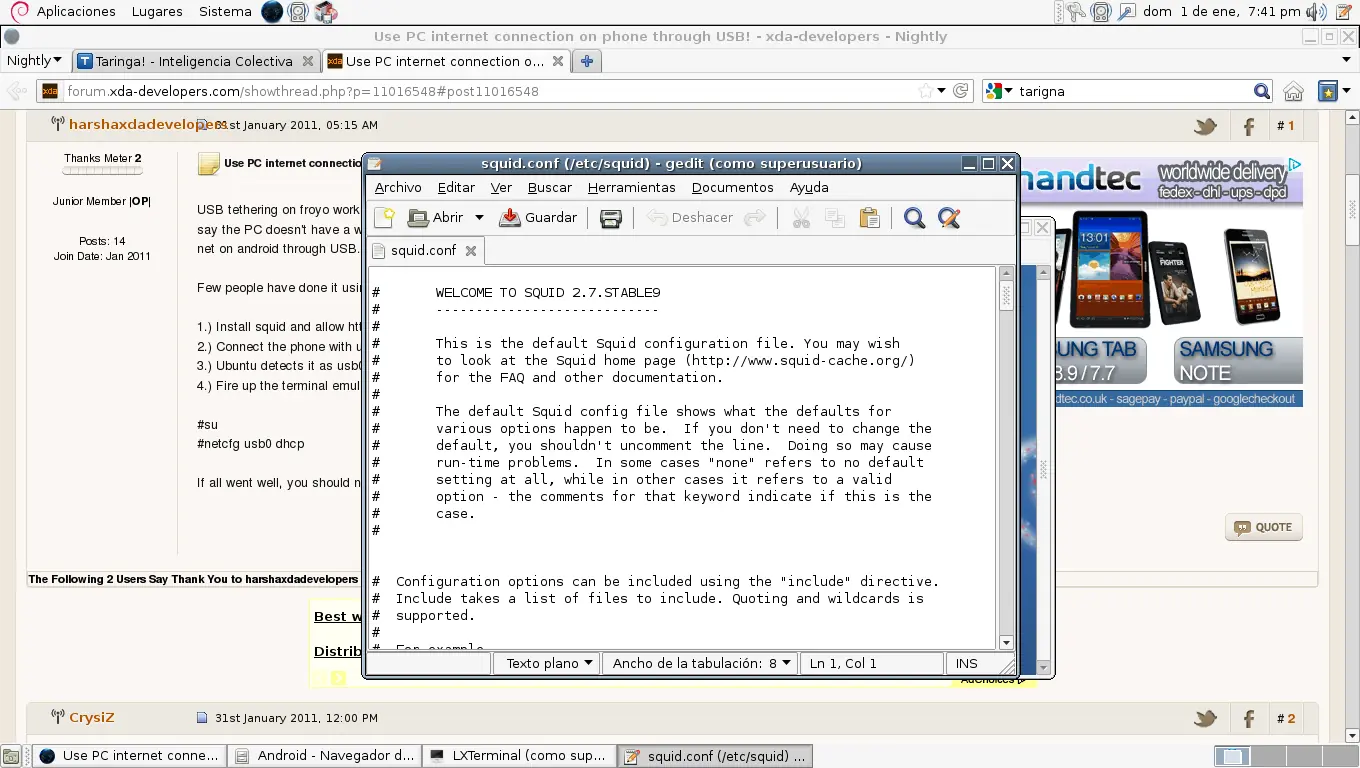Switch to Android - Navegador taskbar window
The width and height of the screenshot is (1360, 768).
point(324,756)
